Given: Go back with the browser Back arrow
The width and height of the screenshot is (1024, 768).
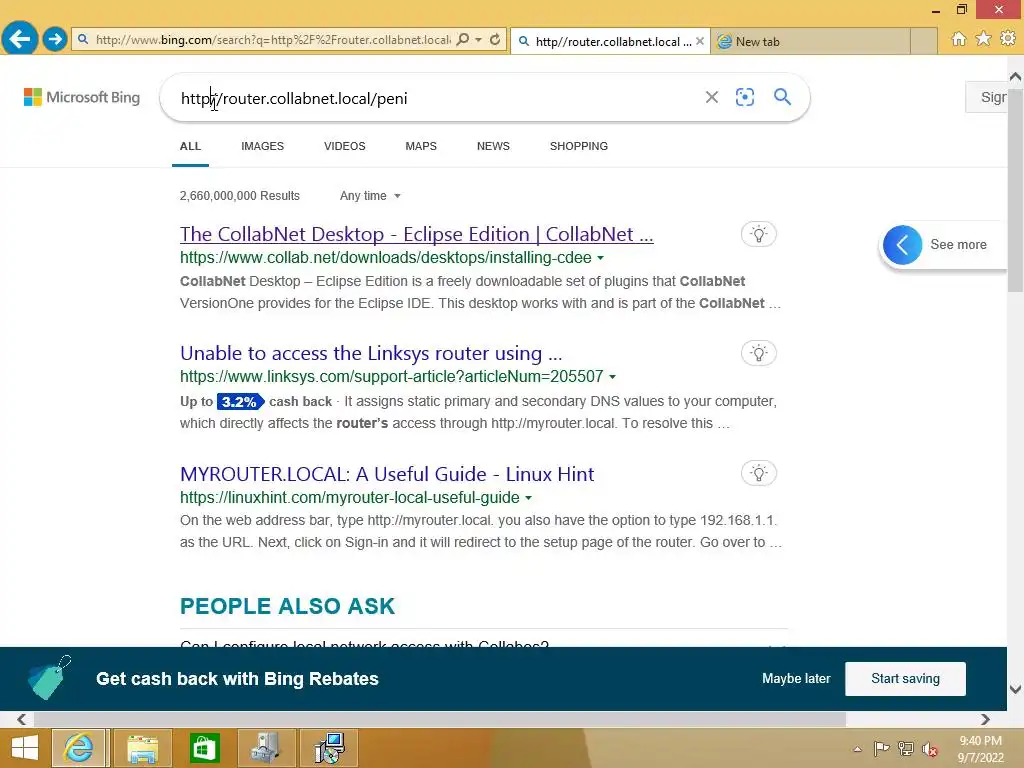Looking at the screenshot, I should click(x=20, y=39).
